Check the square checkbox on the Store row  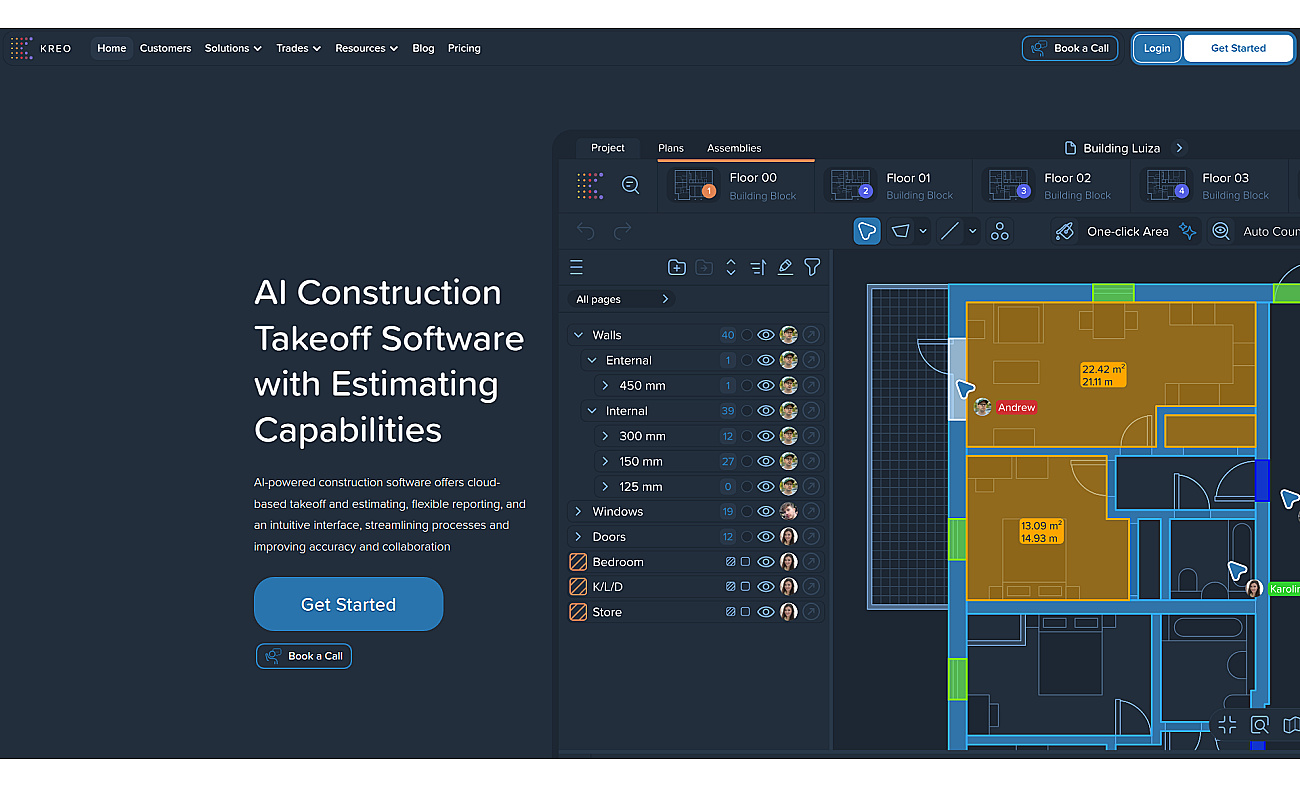click(745, 612)
